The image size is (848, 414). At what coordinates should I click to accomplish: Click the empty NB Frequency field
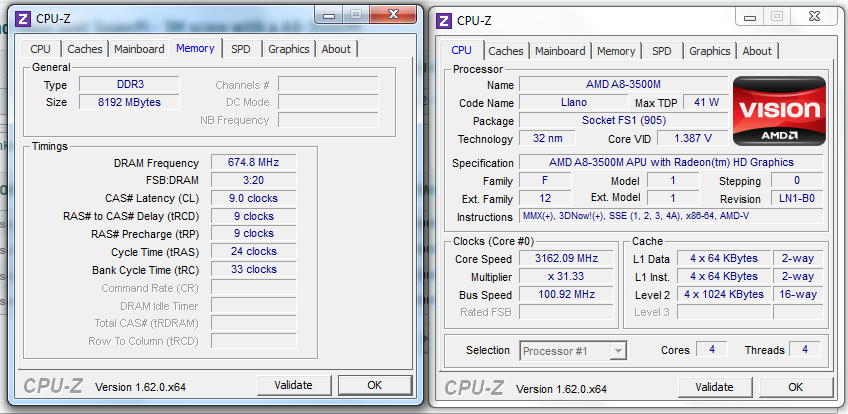(x=328, y=119)
